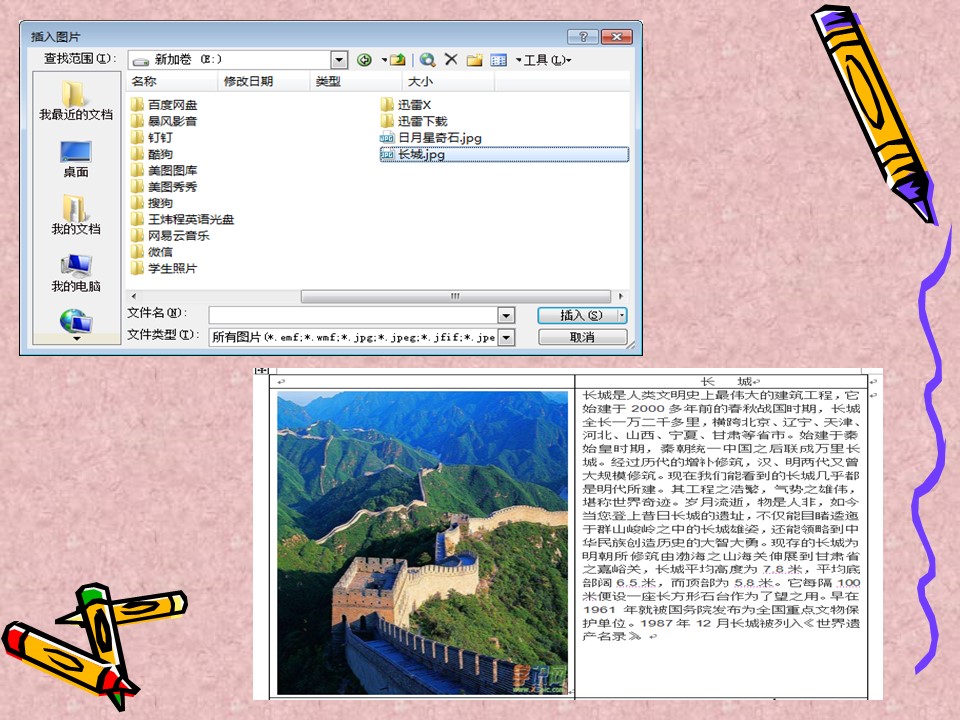Click the 长 城 title in the table
Viewport: 960px width, 720px height.
726,381
